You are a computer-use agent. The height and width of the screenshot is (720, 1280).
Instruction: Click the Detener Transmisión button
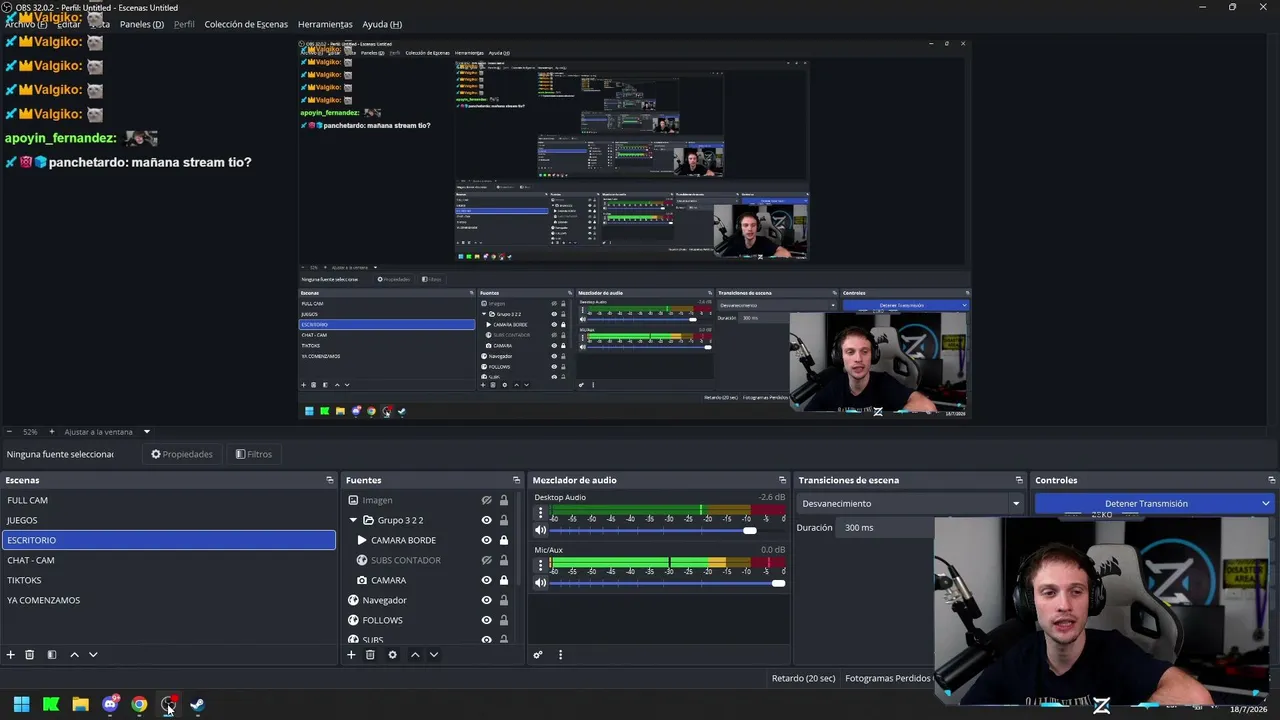[x=1146, y=503]
